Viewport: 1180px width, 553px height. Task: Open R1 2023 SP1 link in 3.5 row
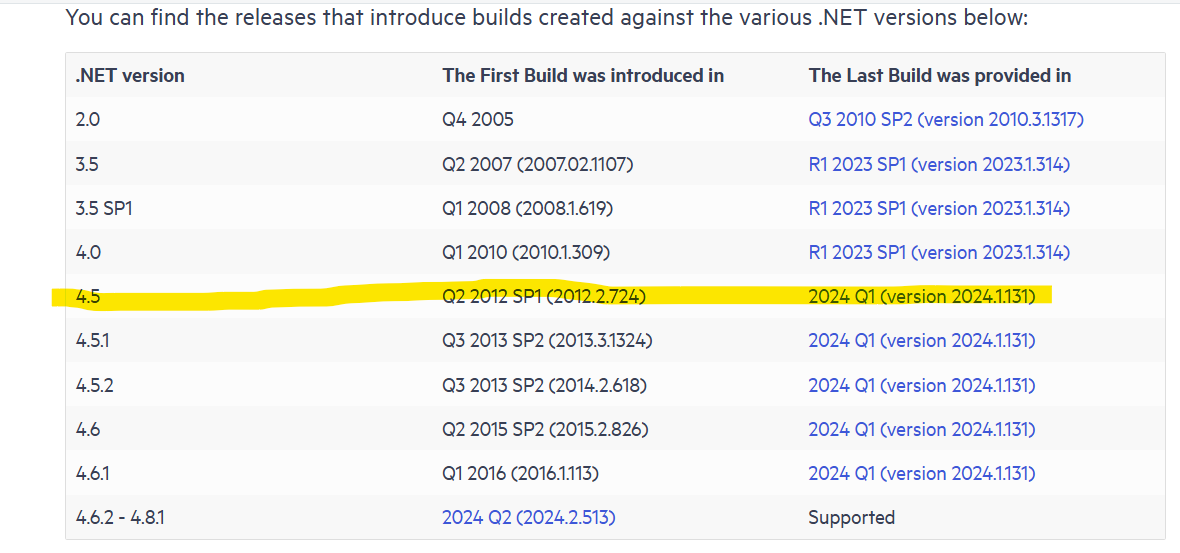click(939, 164)
